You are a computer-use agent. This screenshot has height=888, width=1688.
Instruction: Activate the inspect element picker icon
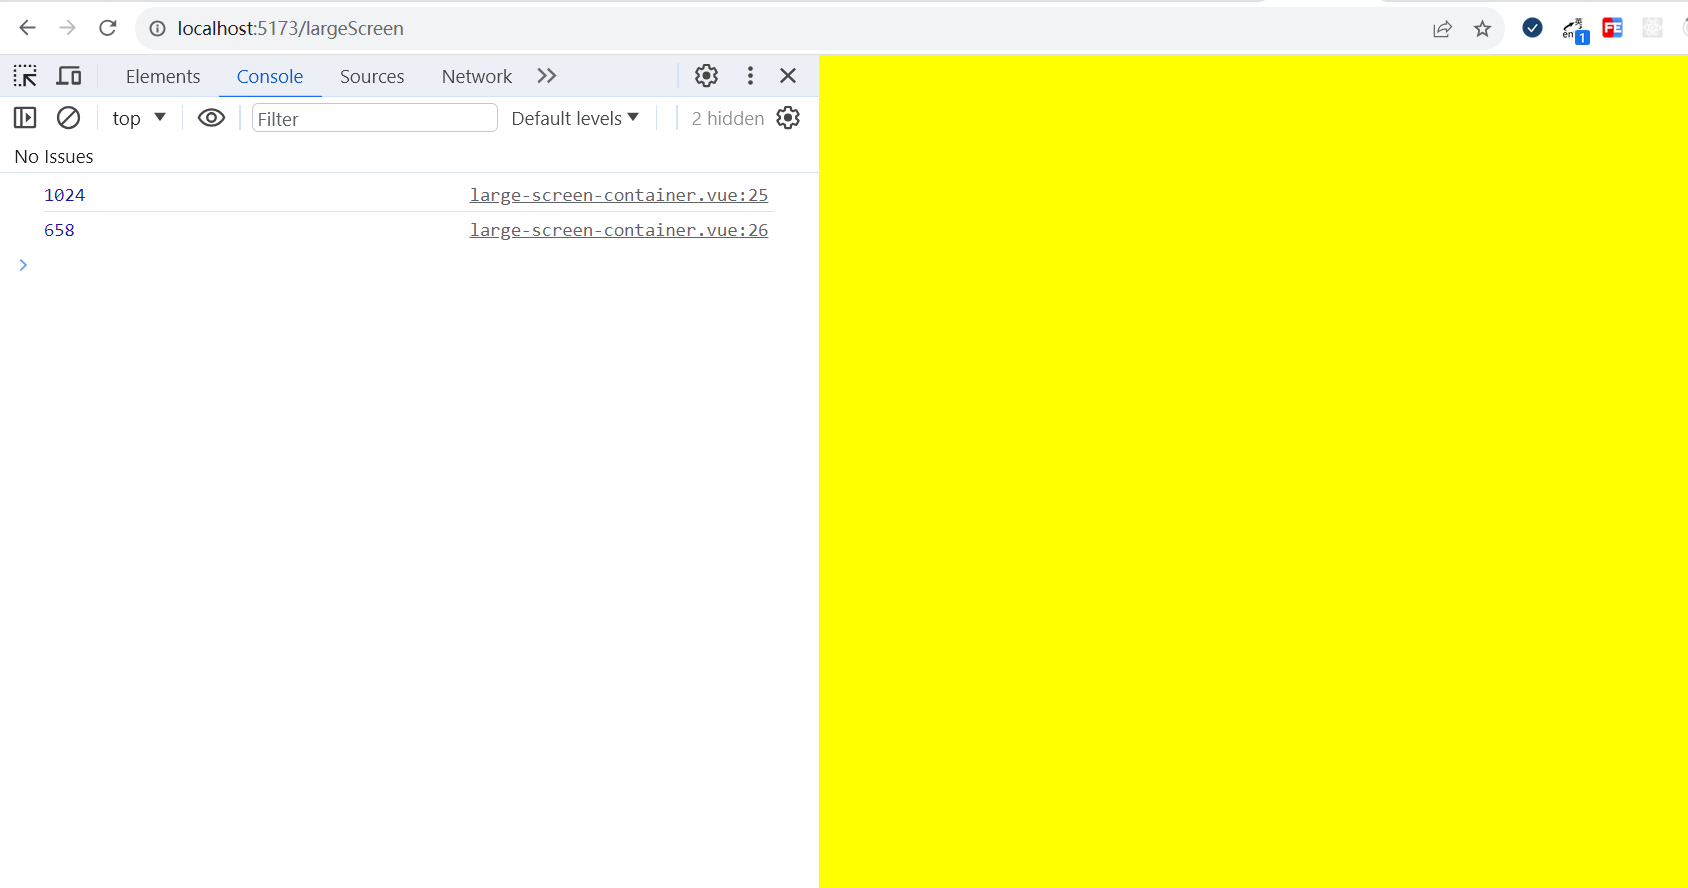[x=25, y=76]
